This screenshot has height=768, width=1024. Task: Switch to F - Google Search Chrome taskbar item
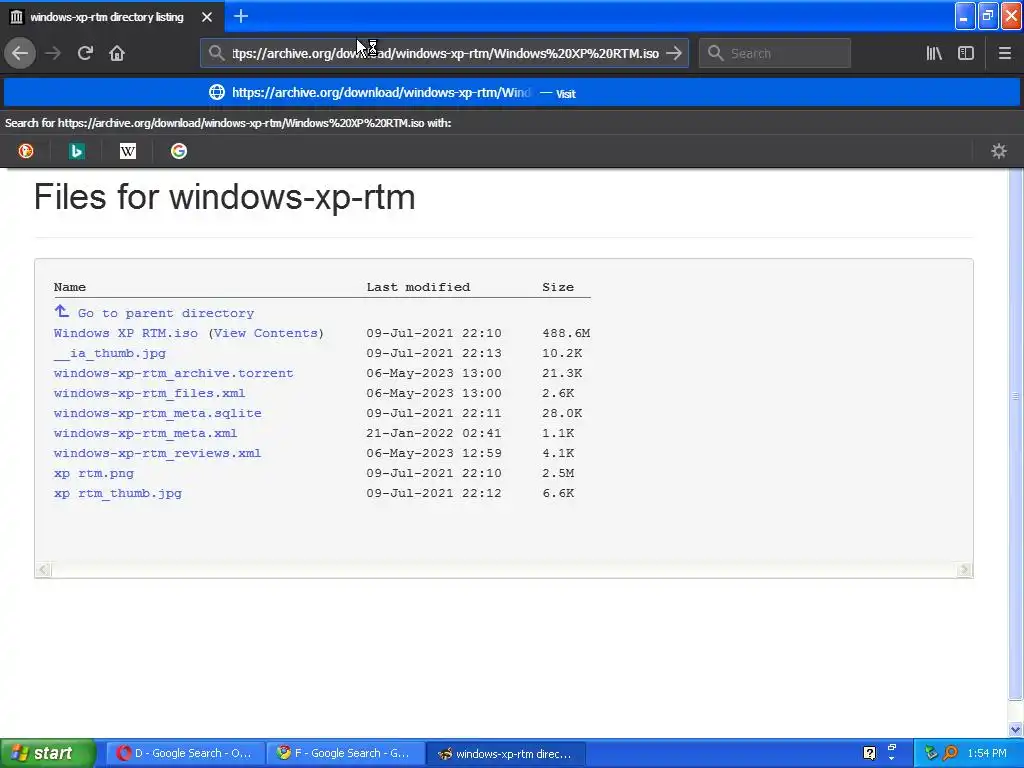click(345, 753)
